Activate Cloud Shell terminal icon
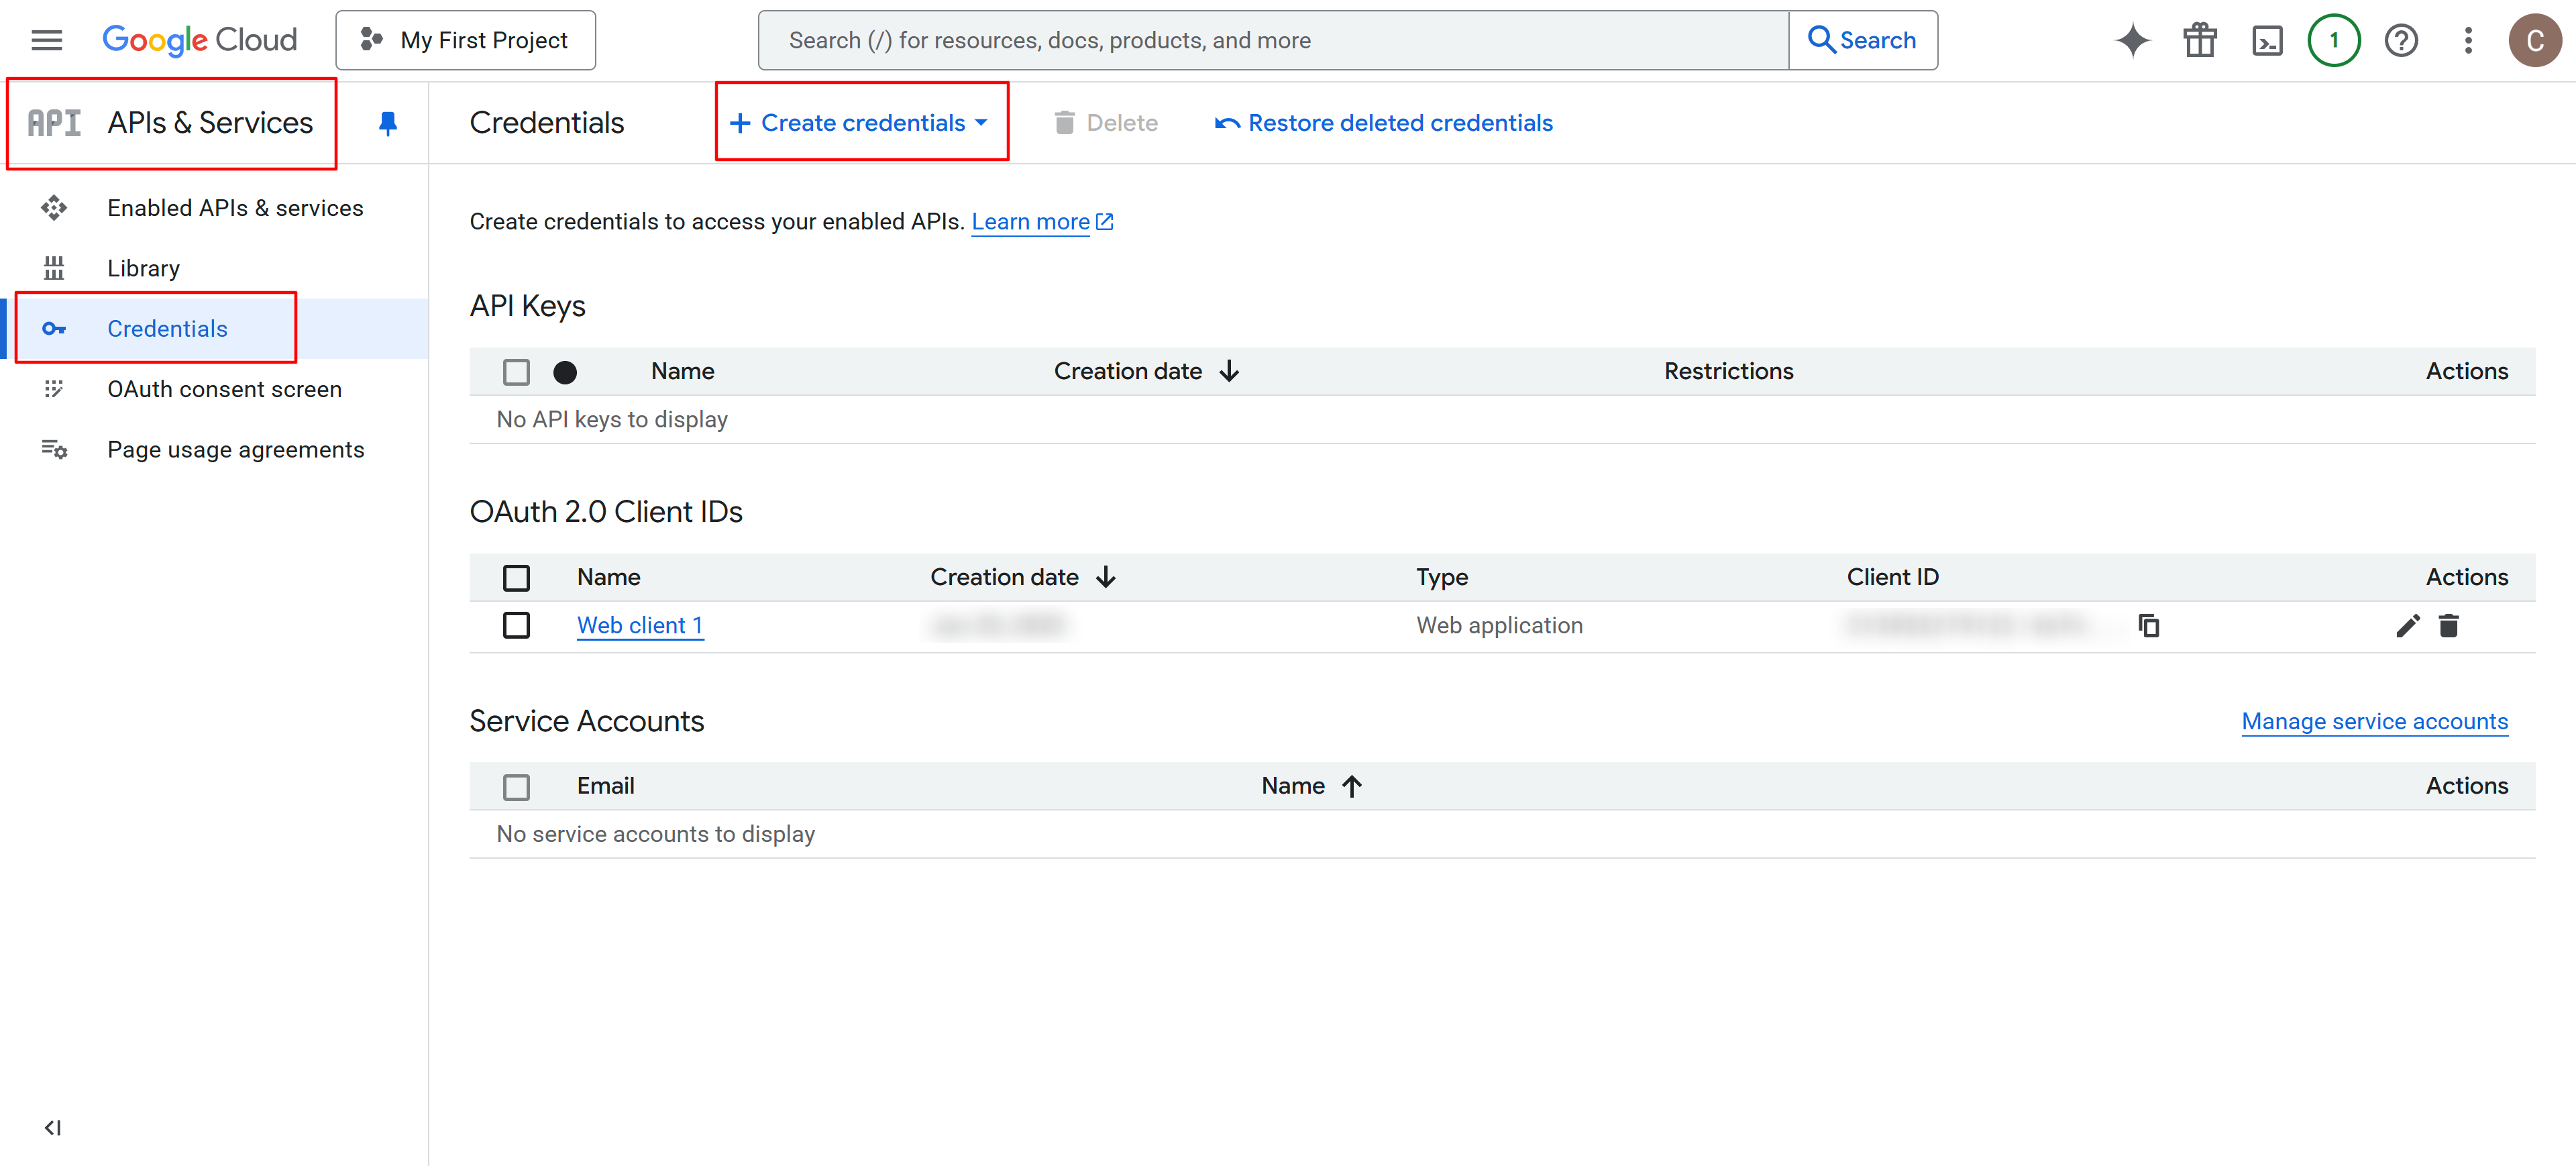 click(2266, 40)
